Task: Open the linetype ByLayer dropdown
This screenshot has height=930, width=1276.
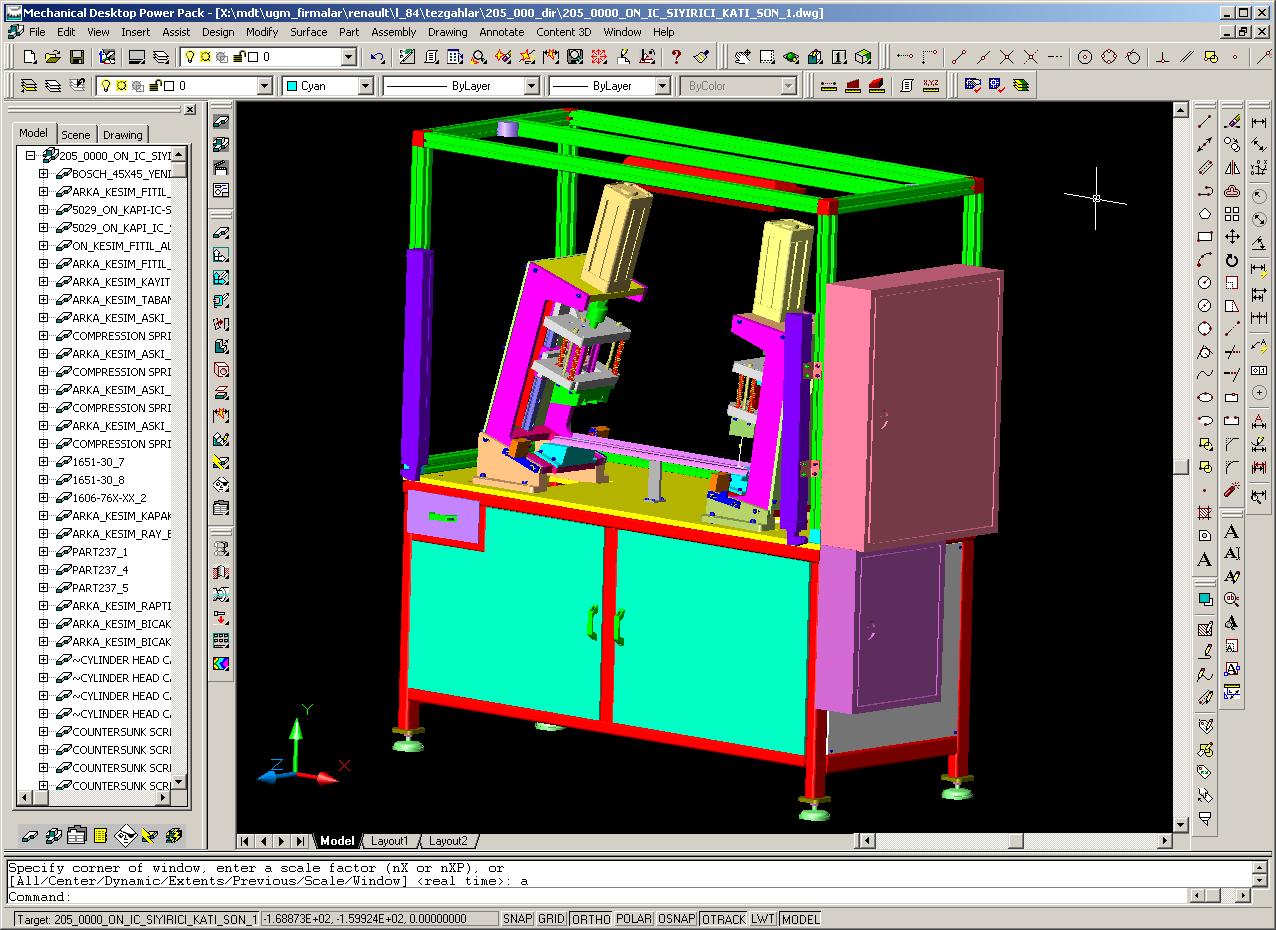Action: 462,86
